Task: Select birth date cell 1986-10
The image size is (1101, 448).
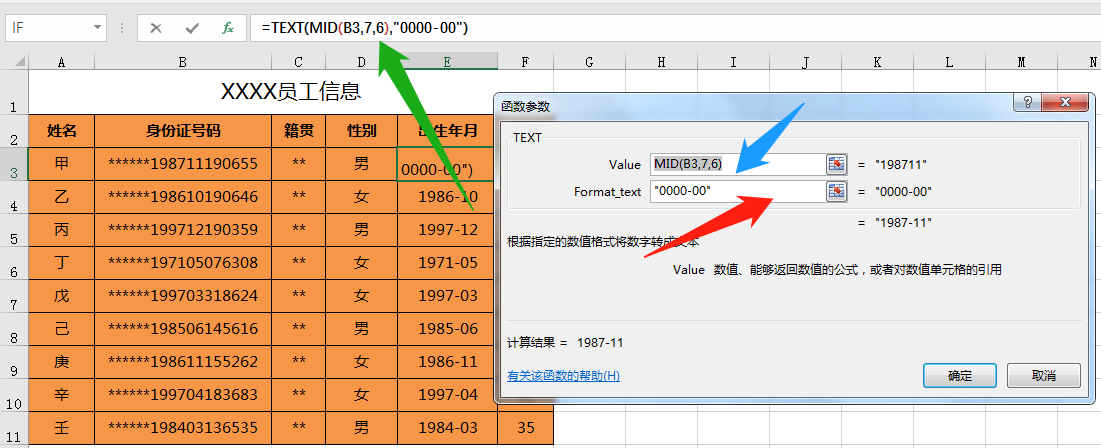Action: point(447,197)
